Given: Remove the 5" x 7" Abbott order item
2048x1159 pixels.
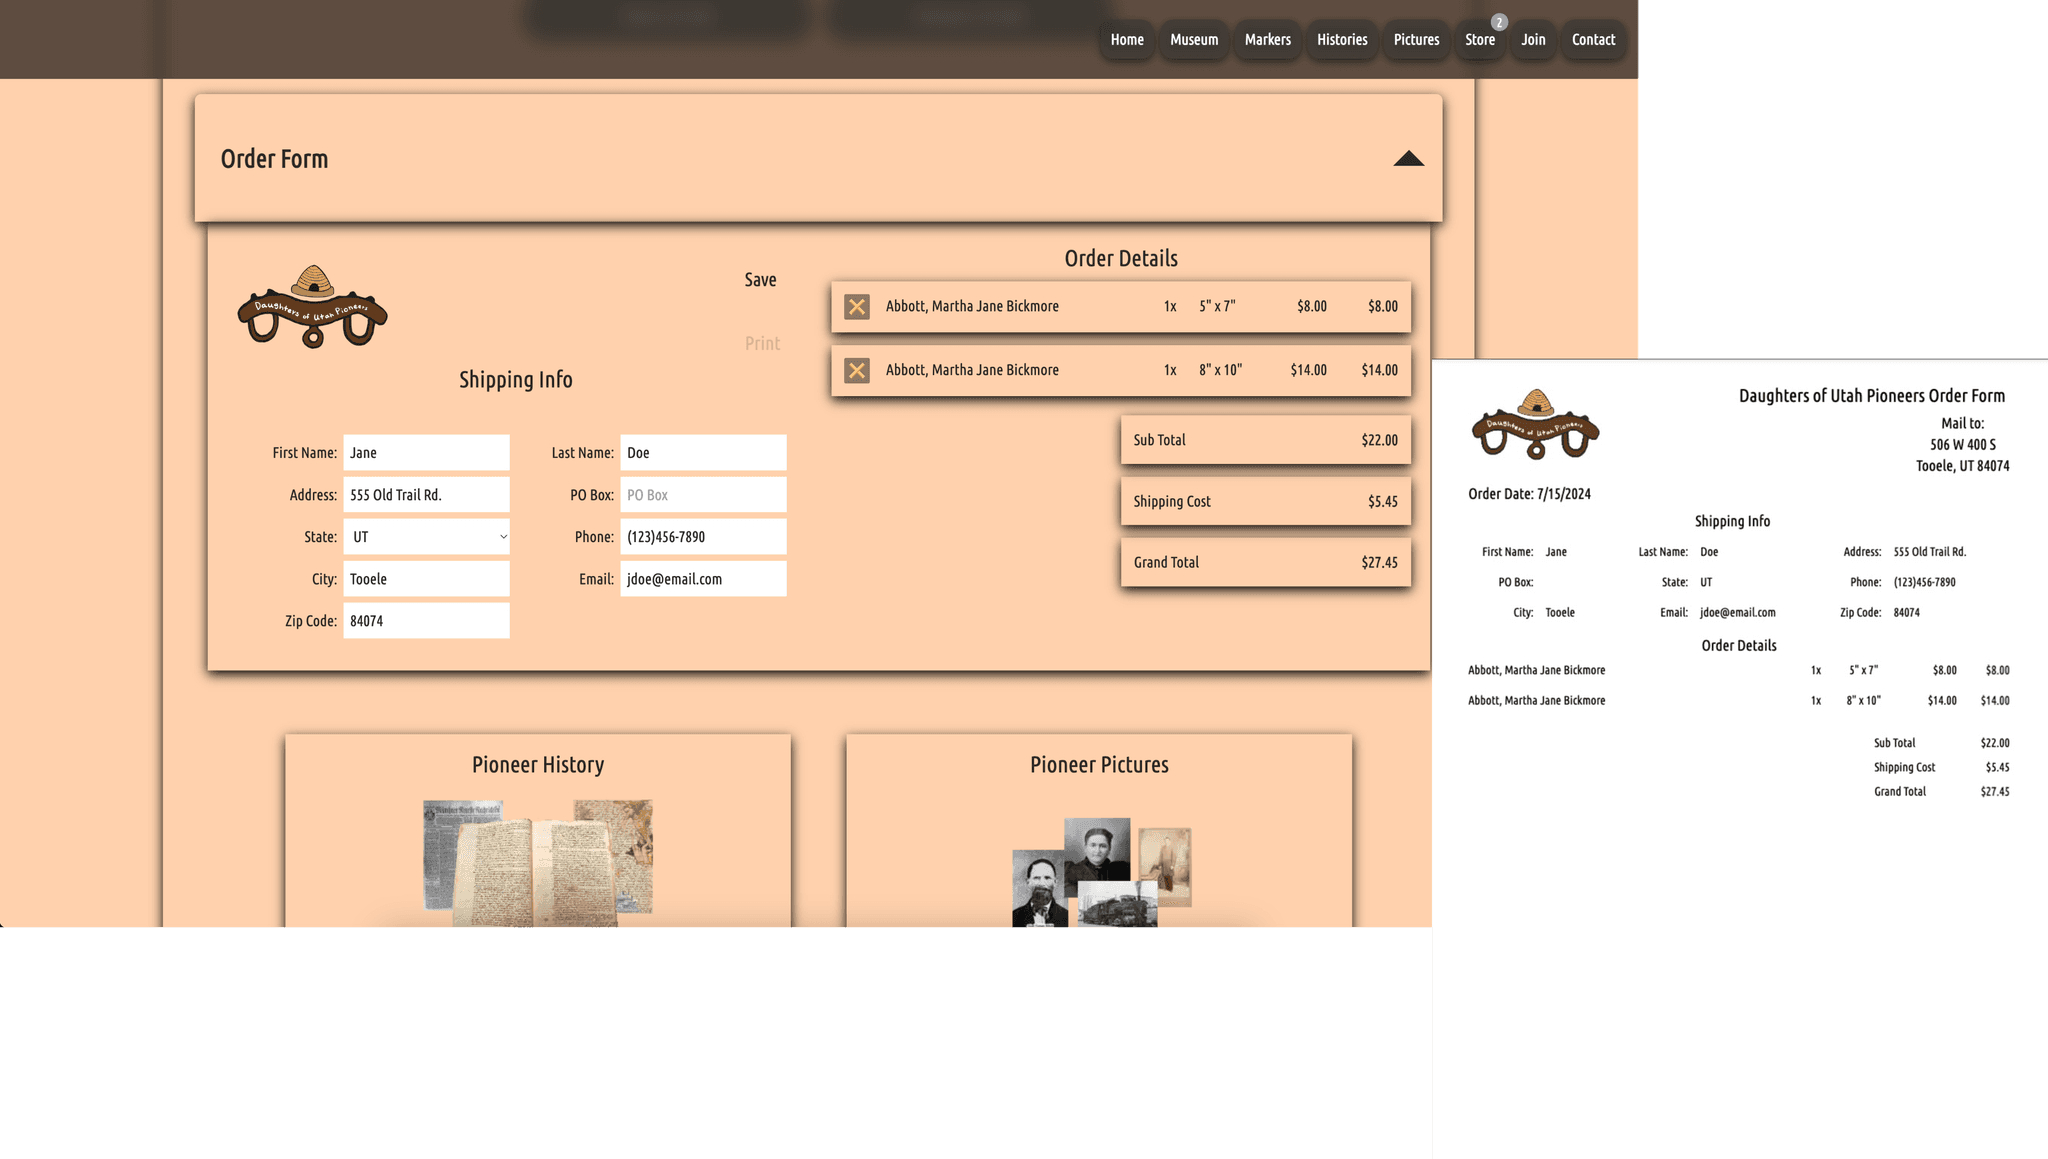Looking at the screenshot, I should pyautogui.click(x=857, y=307).
